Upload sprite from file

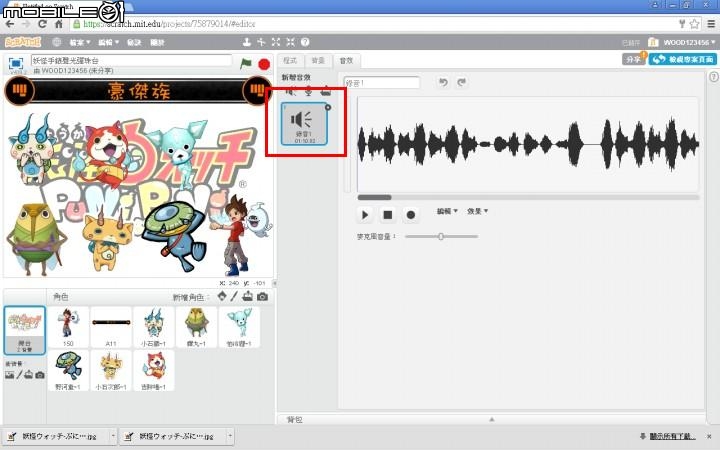tap(248, 296)
